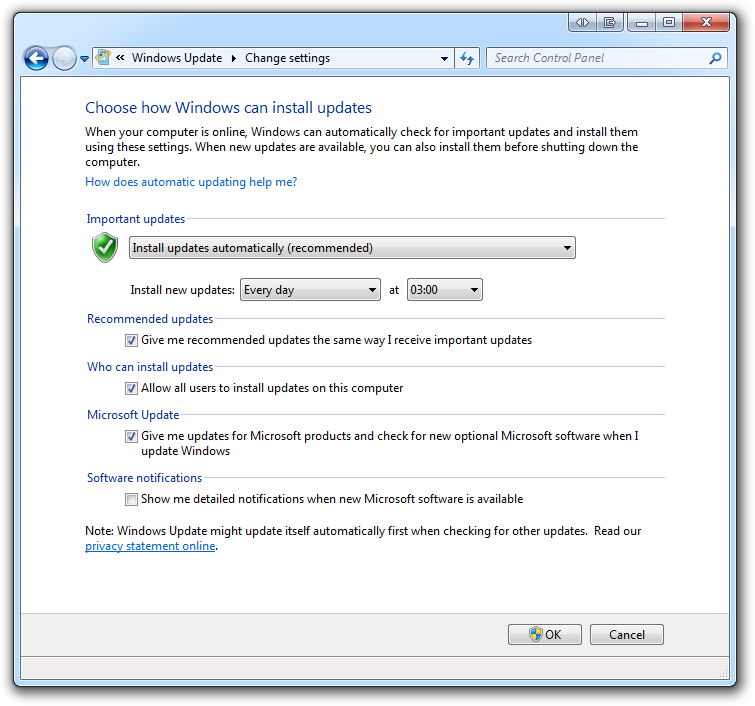The image size is (755, 706).
Task: Click 'Choose how Windows can install updates' heading
Action: click(x=228, y=108)
